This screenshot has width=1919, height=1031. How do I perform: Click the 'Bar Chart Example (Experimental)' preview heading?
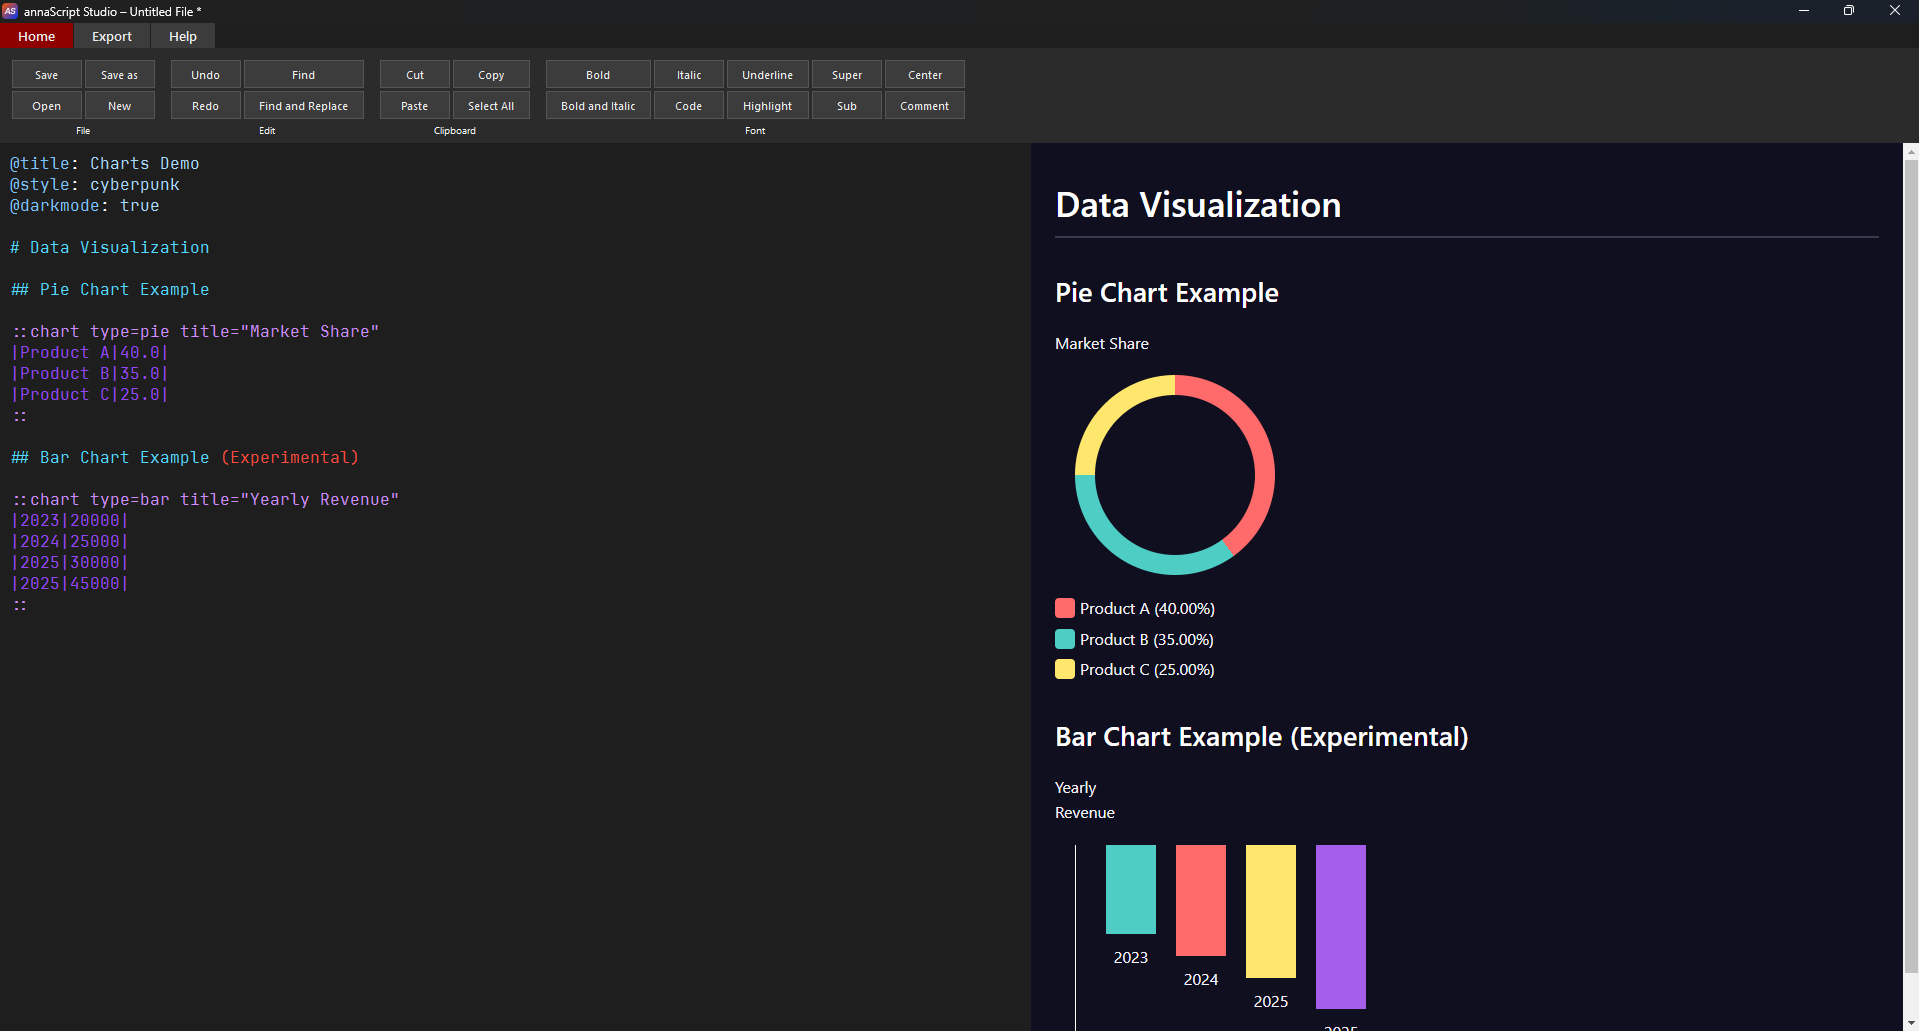1262,737
